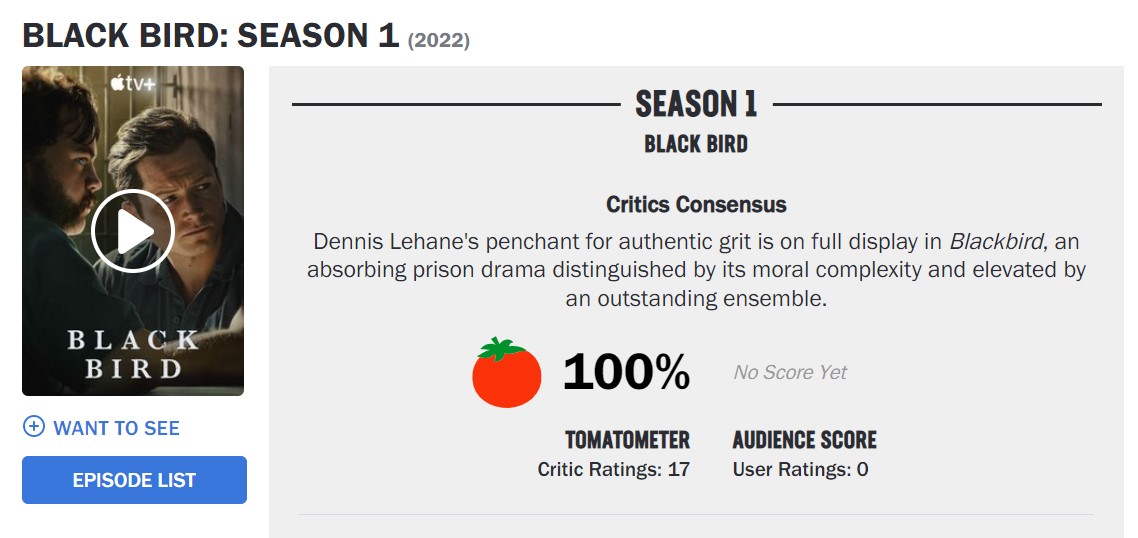Click the (2022) year label
1138x538 pixels.
pyautogui.click(x=438, y=41)
